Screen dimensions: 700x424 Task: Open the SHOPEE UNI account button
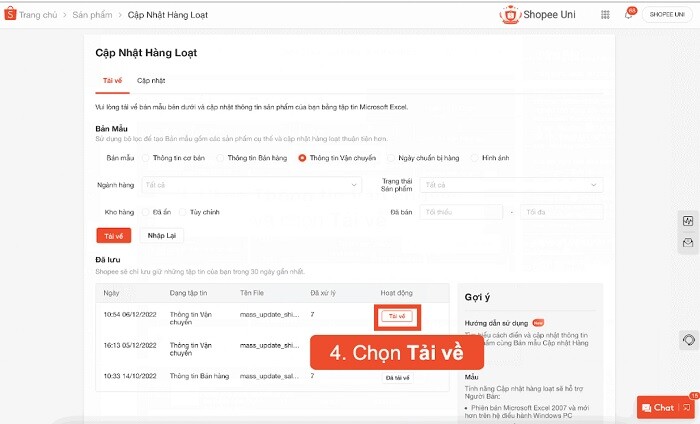coord(667,15)
